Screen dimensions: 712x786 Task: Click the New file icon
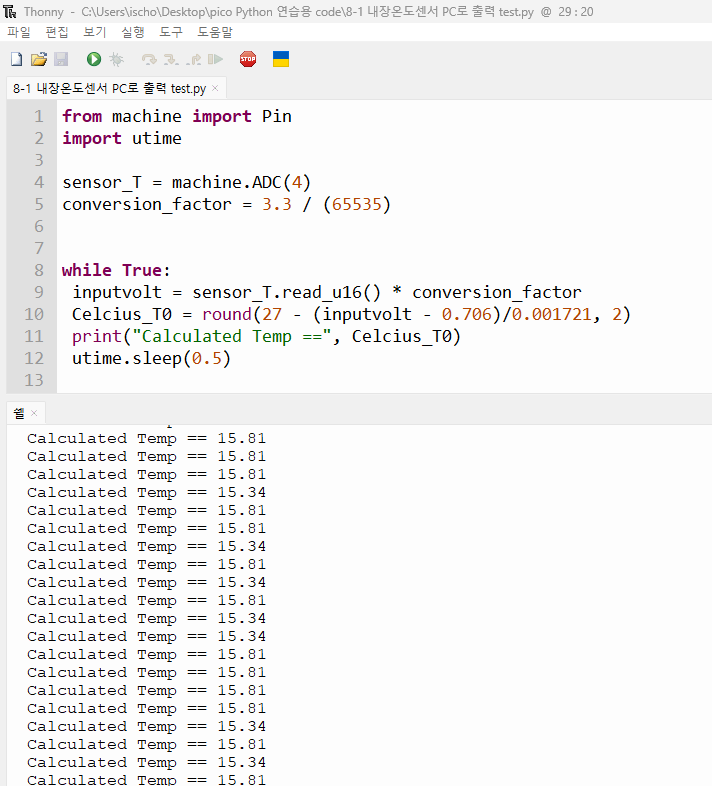click(x=17, y=59)
